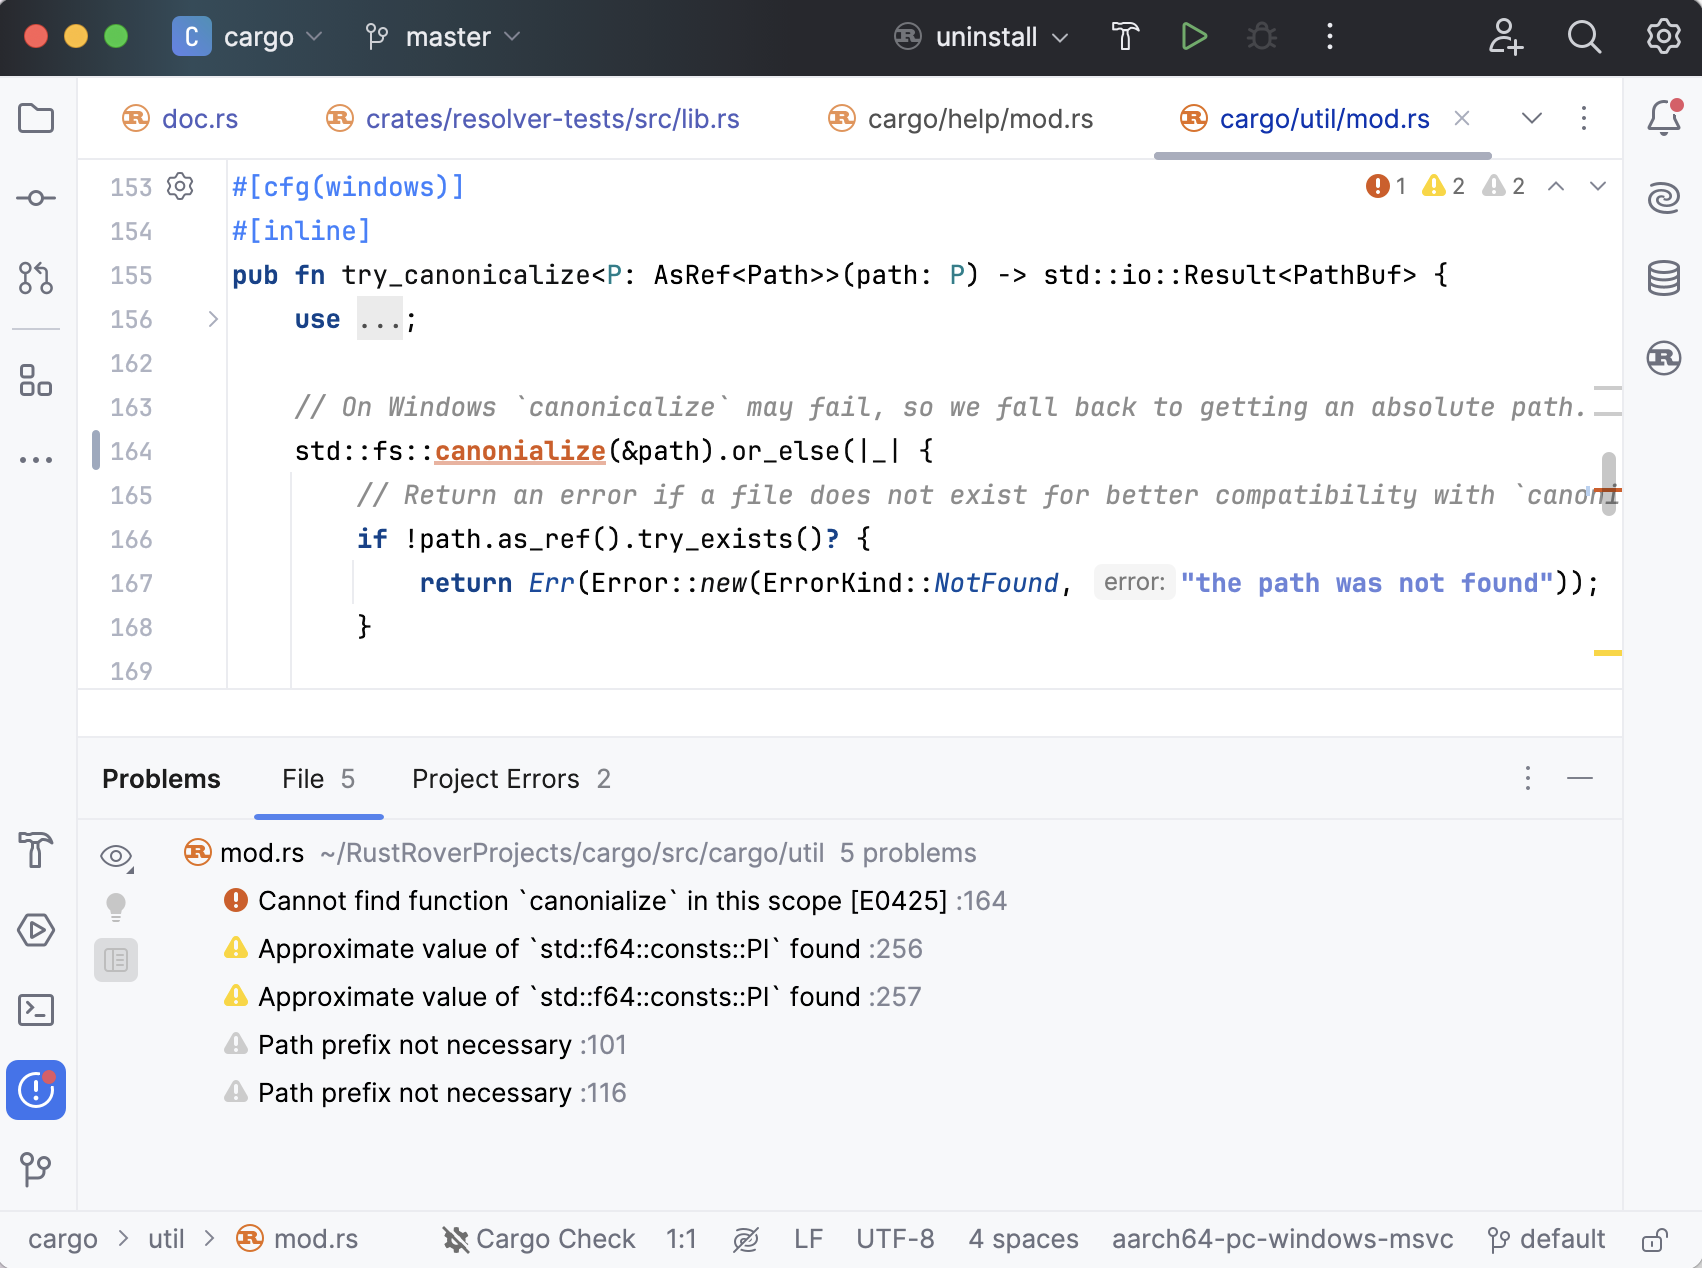The height and width of the screenshot is (1268, 1702).
Task: Open the Notifications bell
Action: click(1664, 118)
